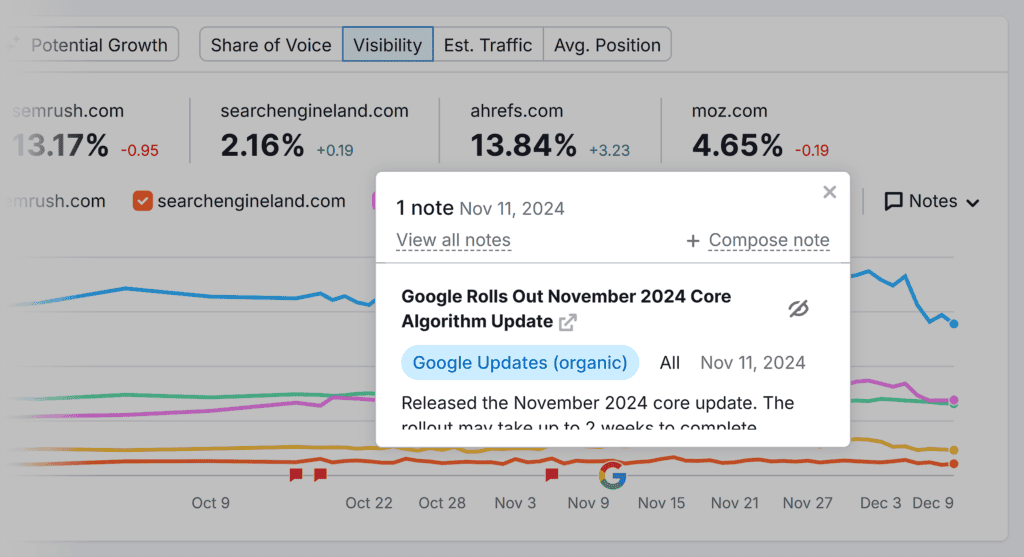
Task: Click the leftmost red note flag on chart
Action: coord(296,474)
